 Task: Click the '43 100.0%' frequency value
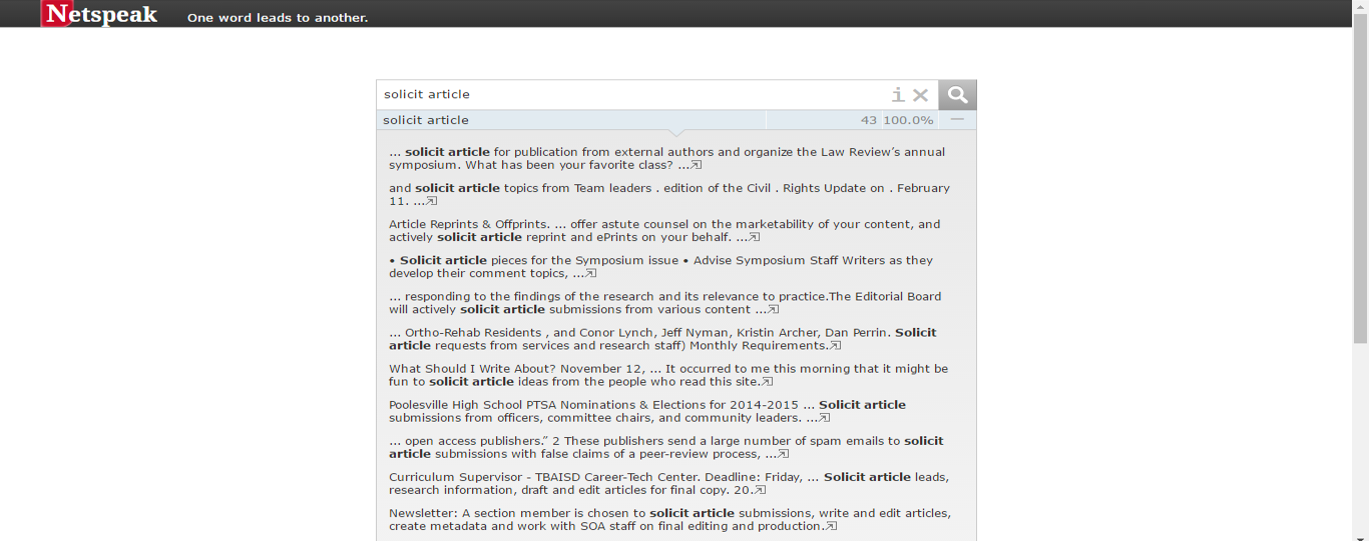tap(897, 120)
